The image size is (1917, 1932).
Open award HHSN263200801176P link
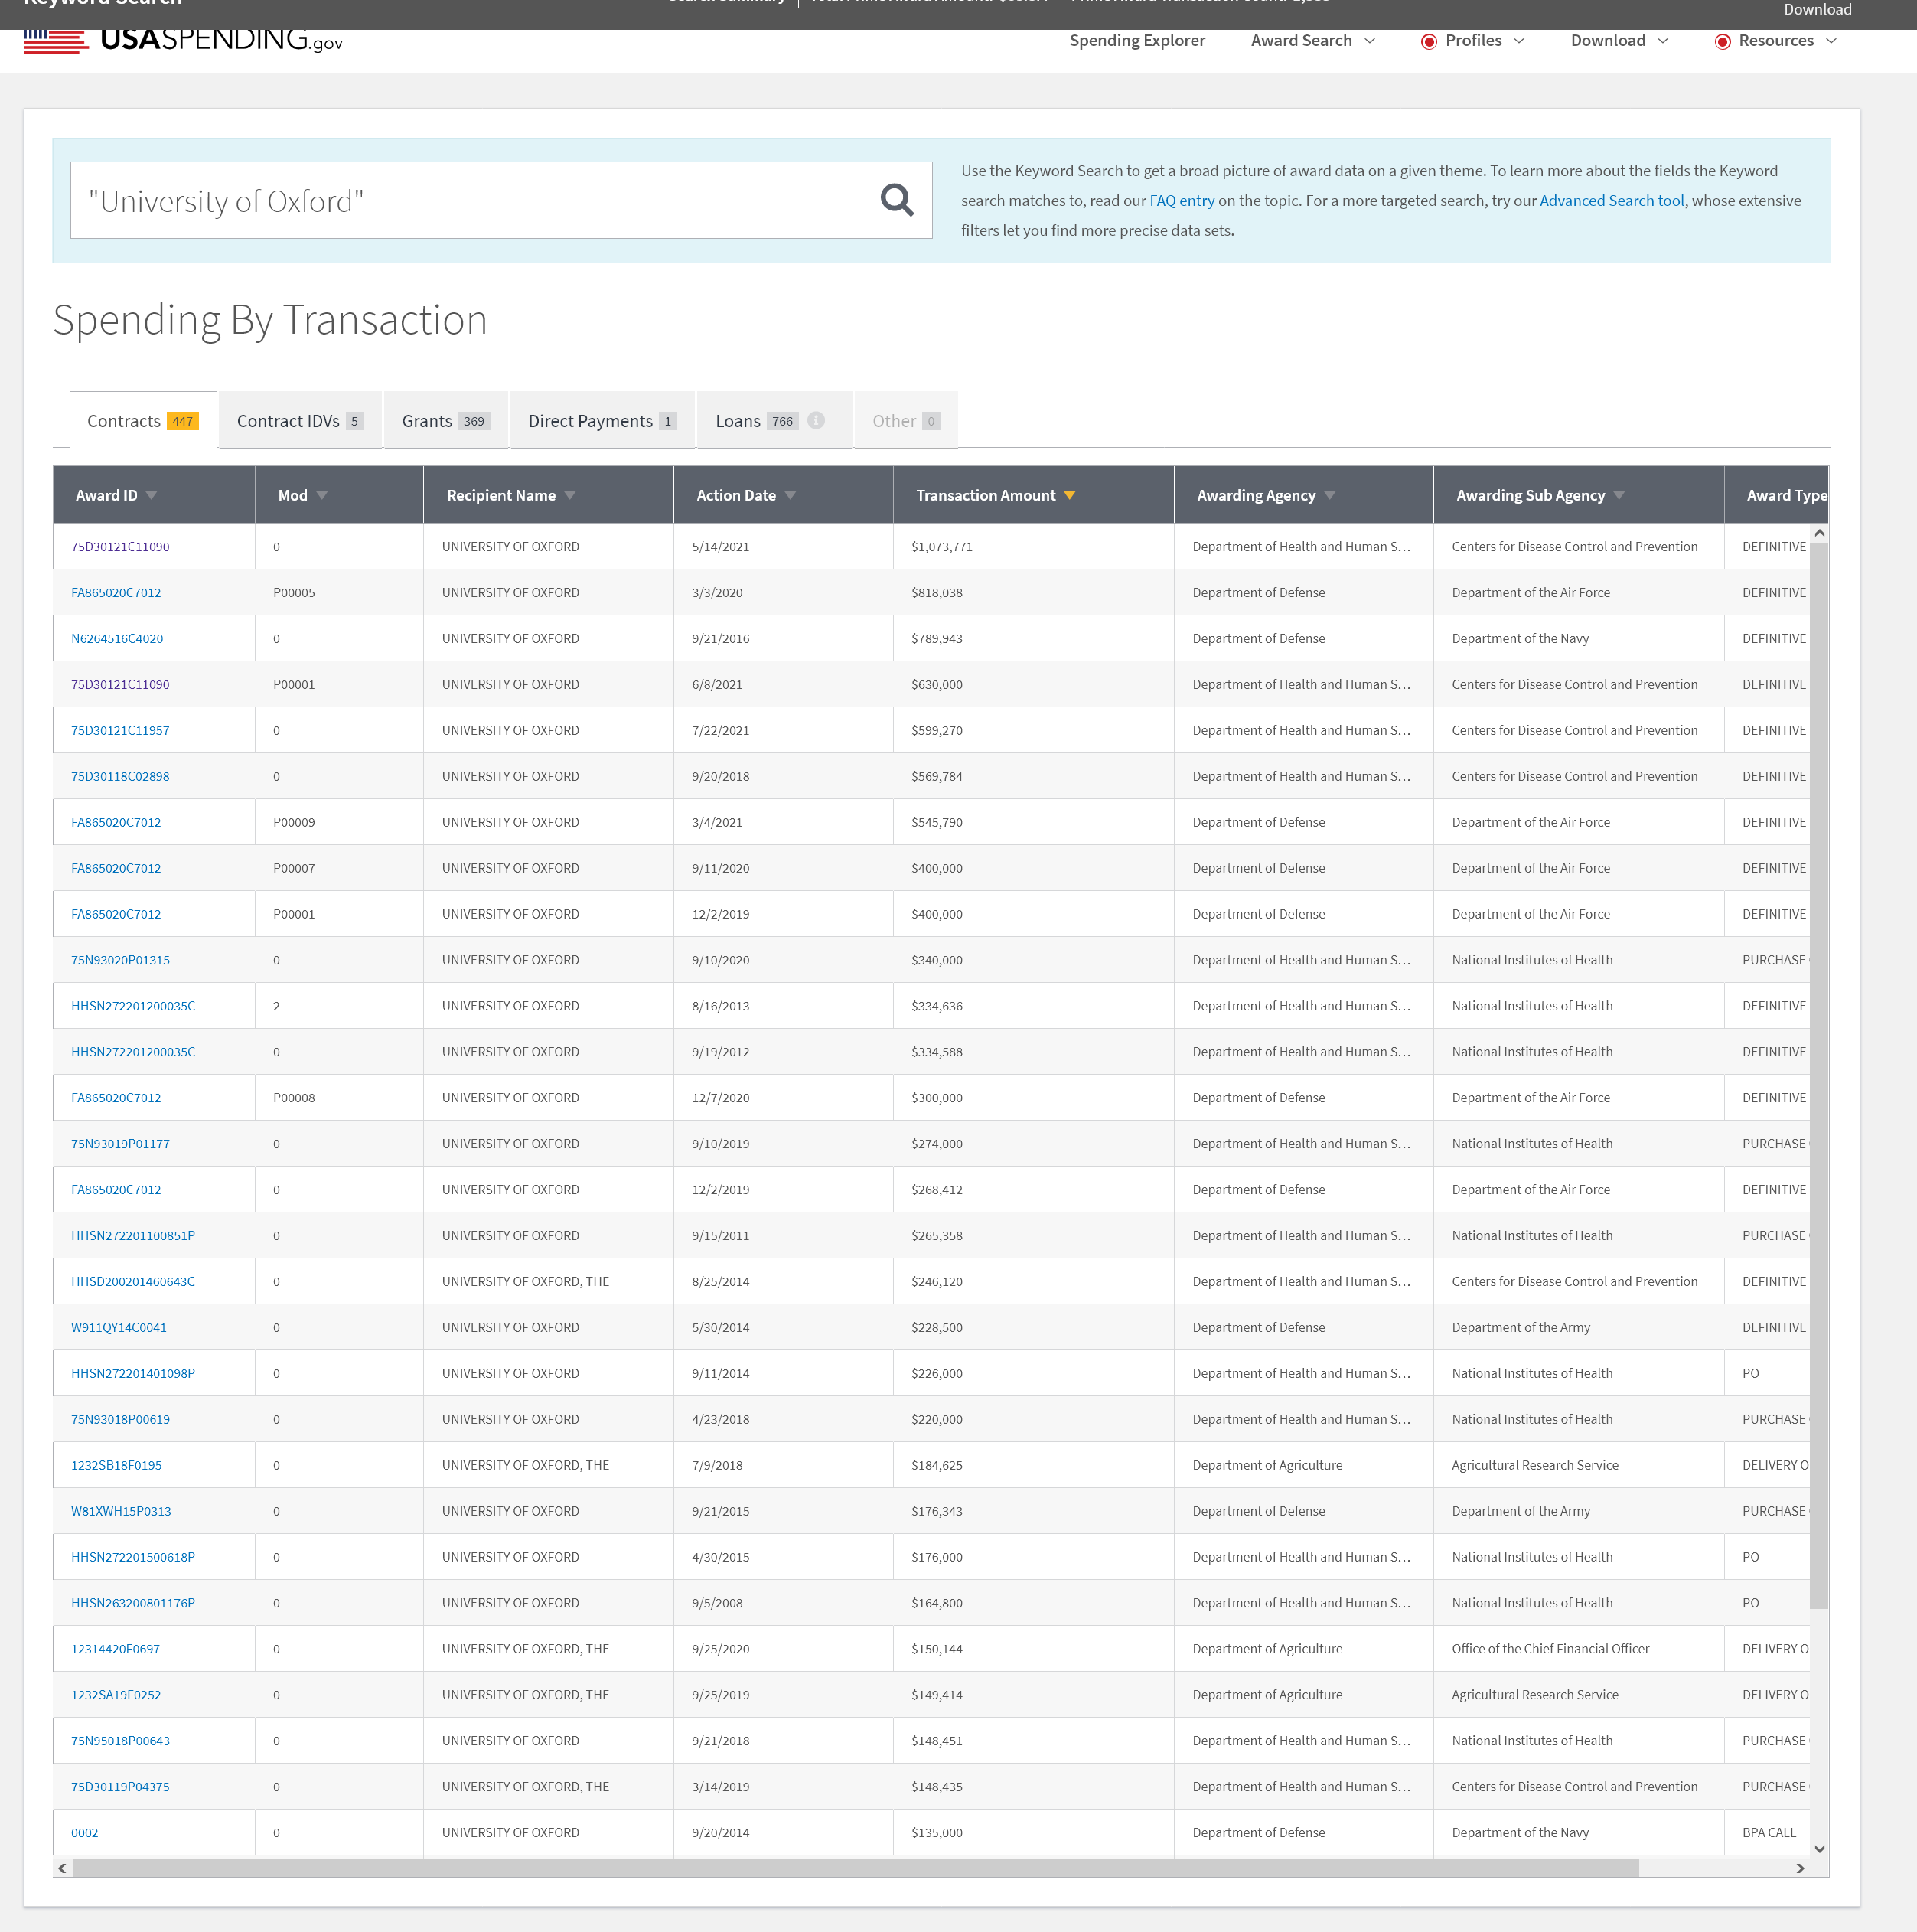pos(133,1604)
